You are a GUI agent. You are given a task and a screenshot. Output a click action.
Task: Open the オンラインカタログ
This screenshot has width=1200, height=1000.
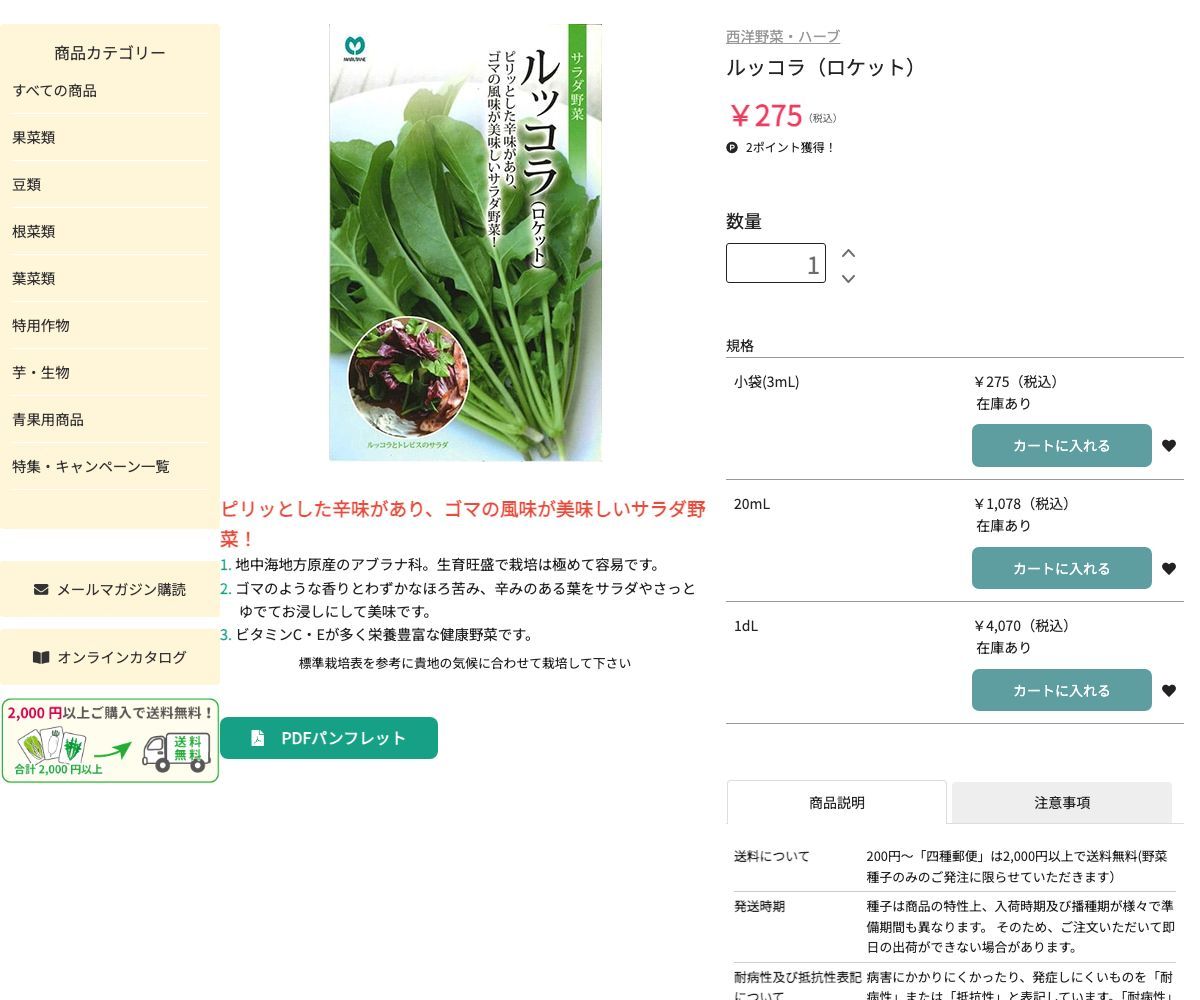110,657
